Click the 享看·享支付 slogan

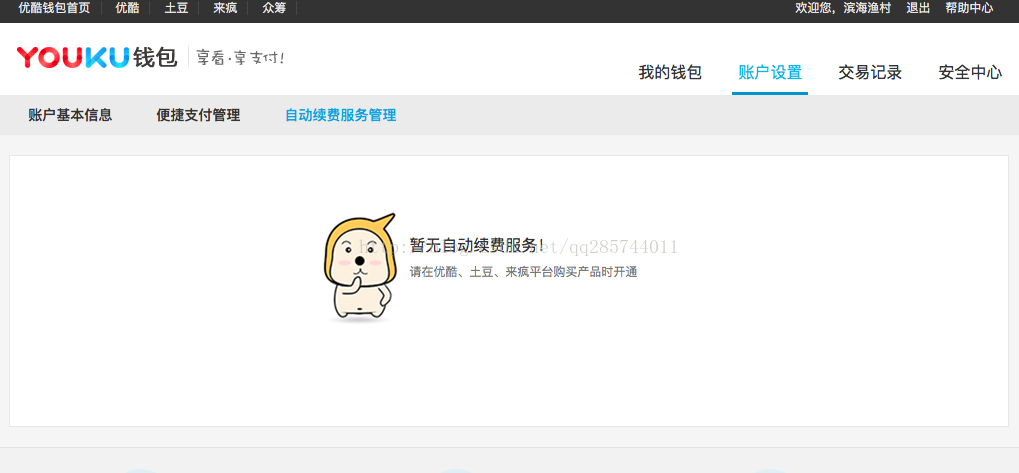pyautogui.click(x=240, y=58)
